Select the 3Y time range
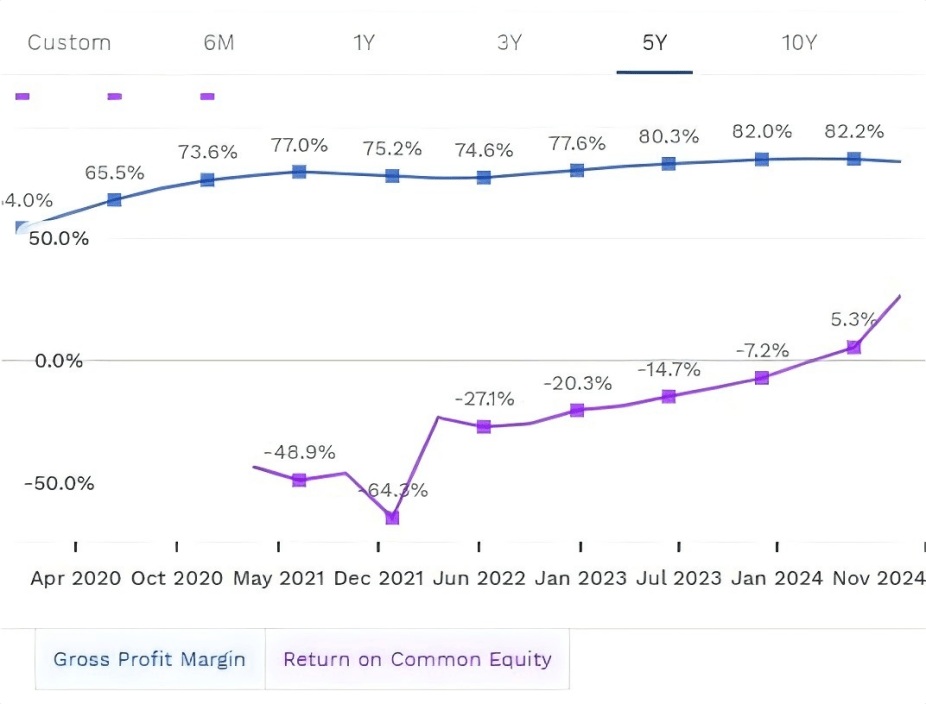Screen dimensions: 926x704 click(x=510, y=43)
